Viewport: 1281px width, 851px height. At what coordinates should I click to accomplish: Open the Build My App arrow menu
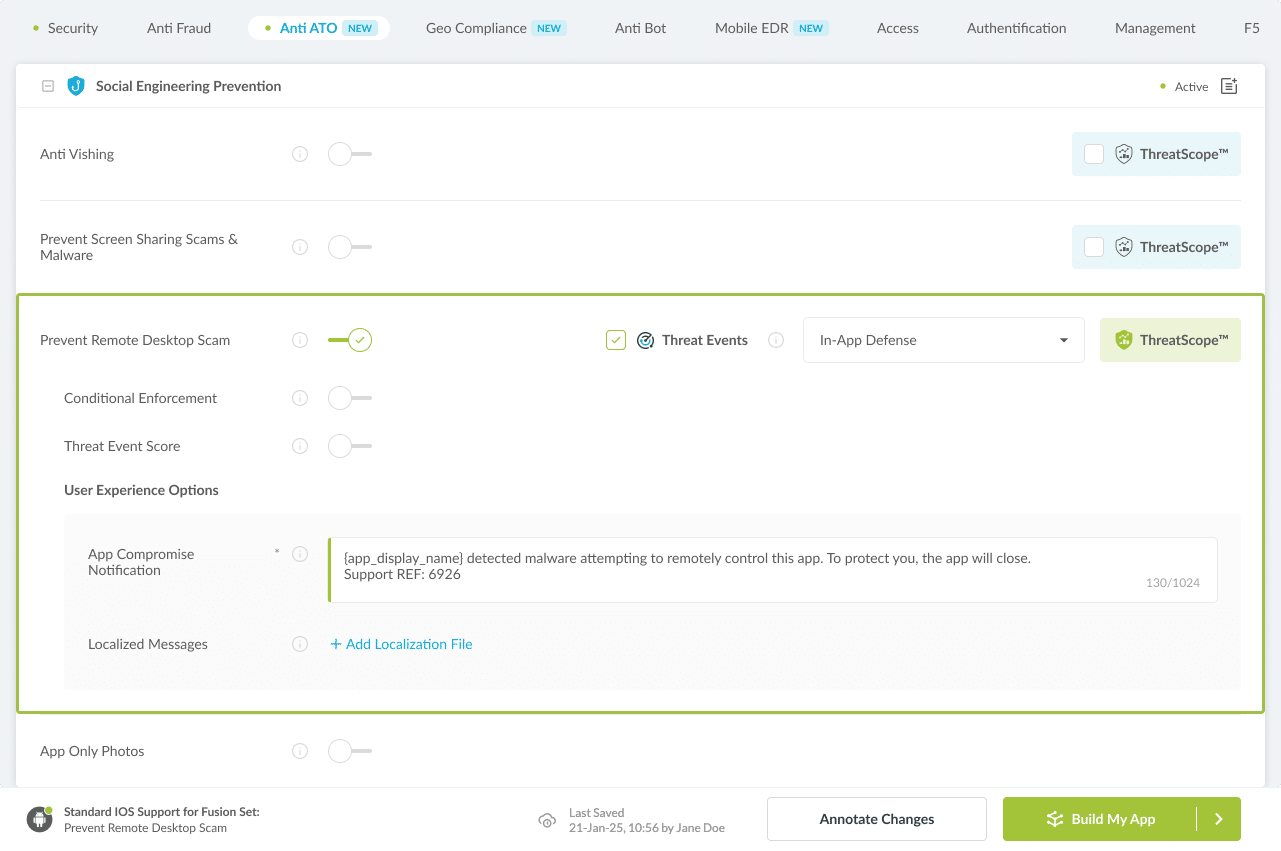[x=1219, y=819]
